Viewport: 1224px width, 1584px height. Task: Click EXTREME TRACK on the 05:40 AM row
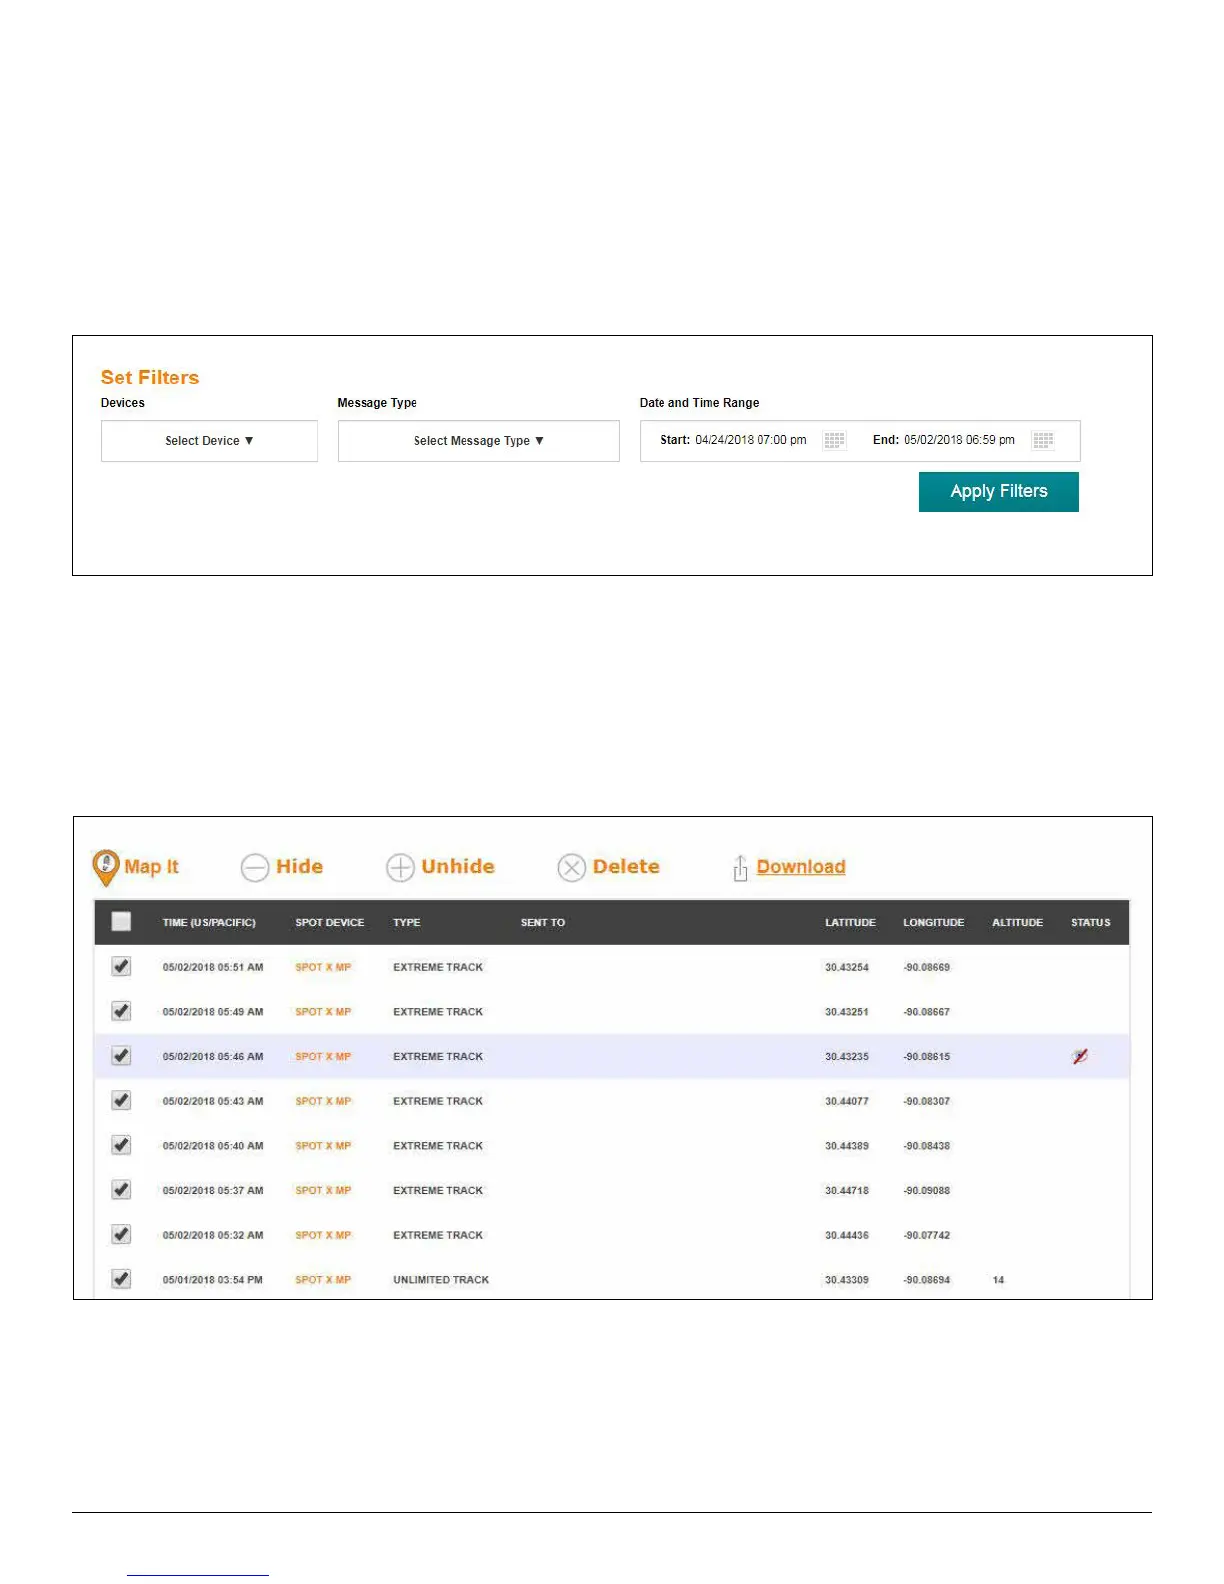point(438,1146)
